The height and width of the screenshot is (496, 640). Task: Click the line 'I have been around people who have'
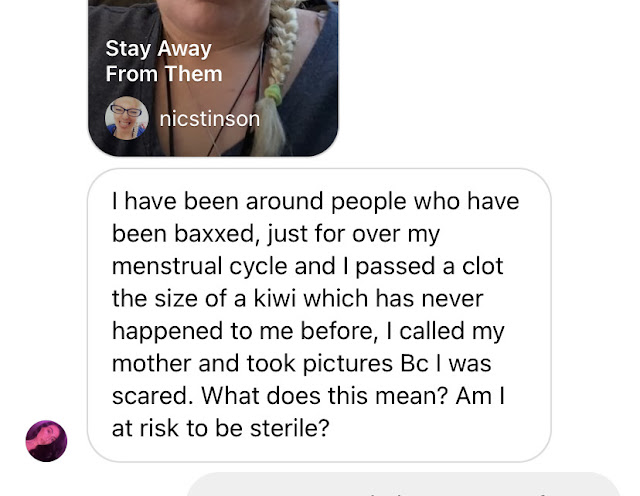316,202
